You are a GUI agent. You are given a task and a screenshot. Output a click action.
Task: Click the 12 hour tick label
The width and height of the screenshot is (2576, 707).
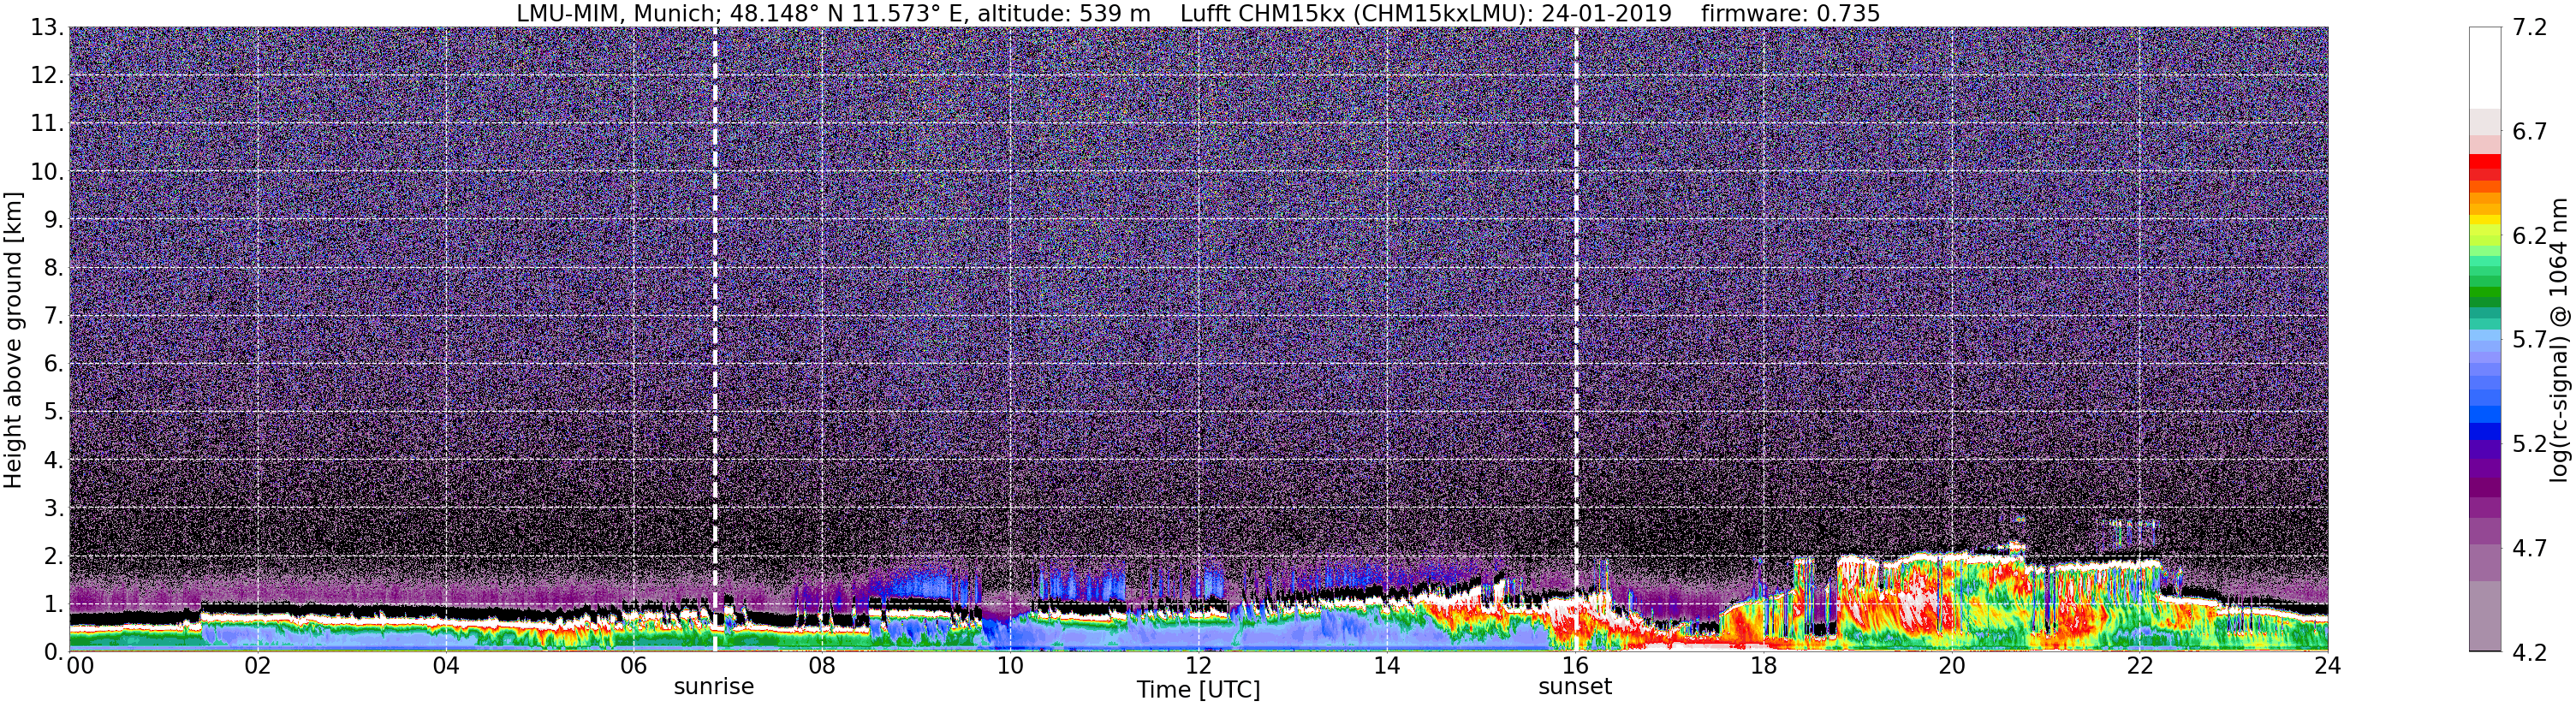pyautogui.click(x=1198, y=666)
